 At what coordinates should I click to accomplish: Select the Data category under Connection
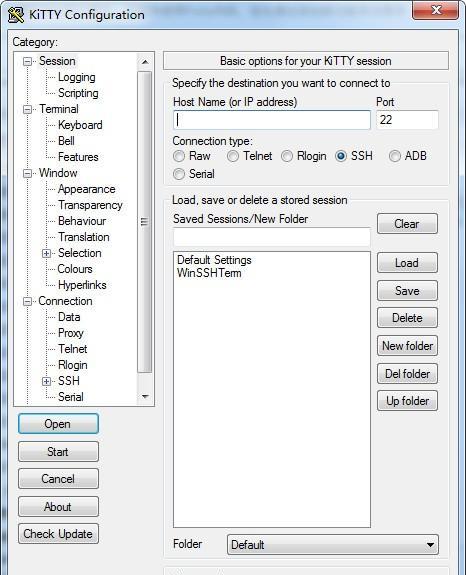point(69,317)
